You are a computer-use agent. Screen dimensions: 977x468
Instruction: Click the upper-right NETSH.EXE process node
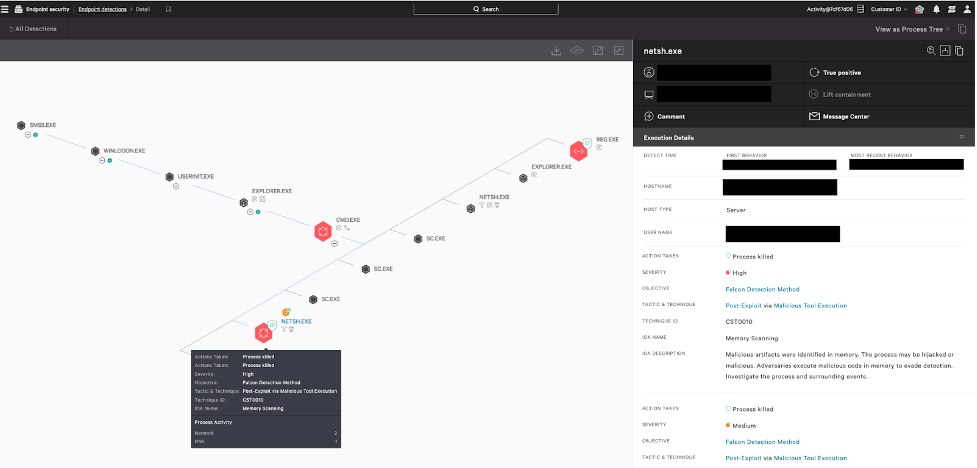tap(471, 208)
